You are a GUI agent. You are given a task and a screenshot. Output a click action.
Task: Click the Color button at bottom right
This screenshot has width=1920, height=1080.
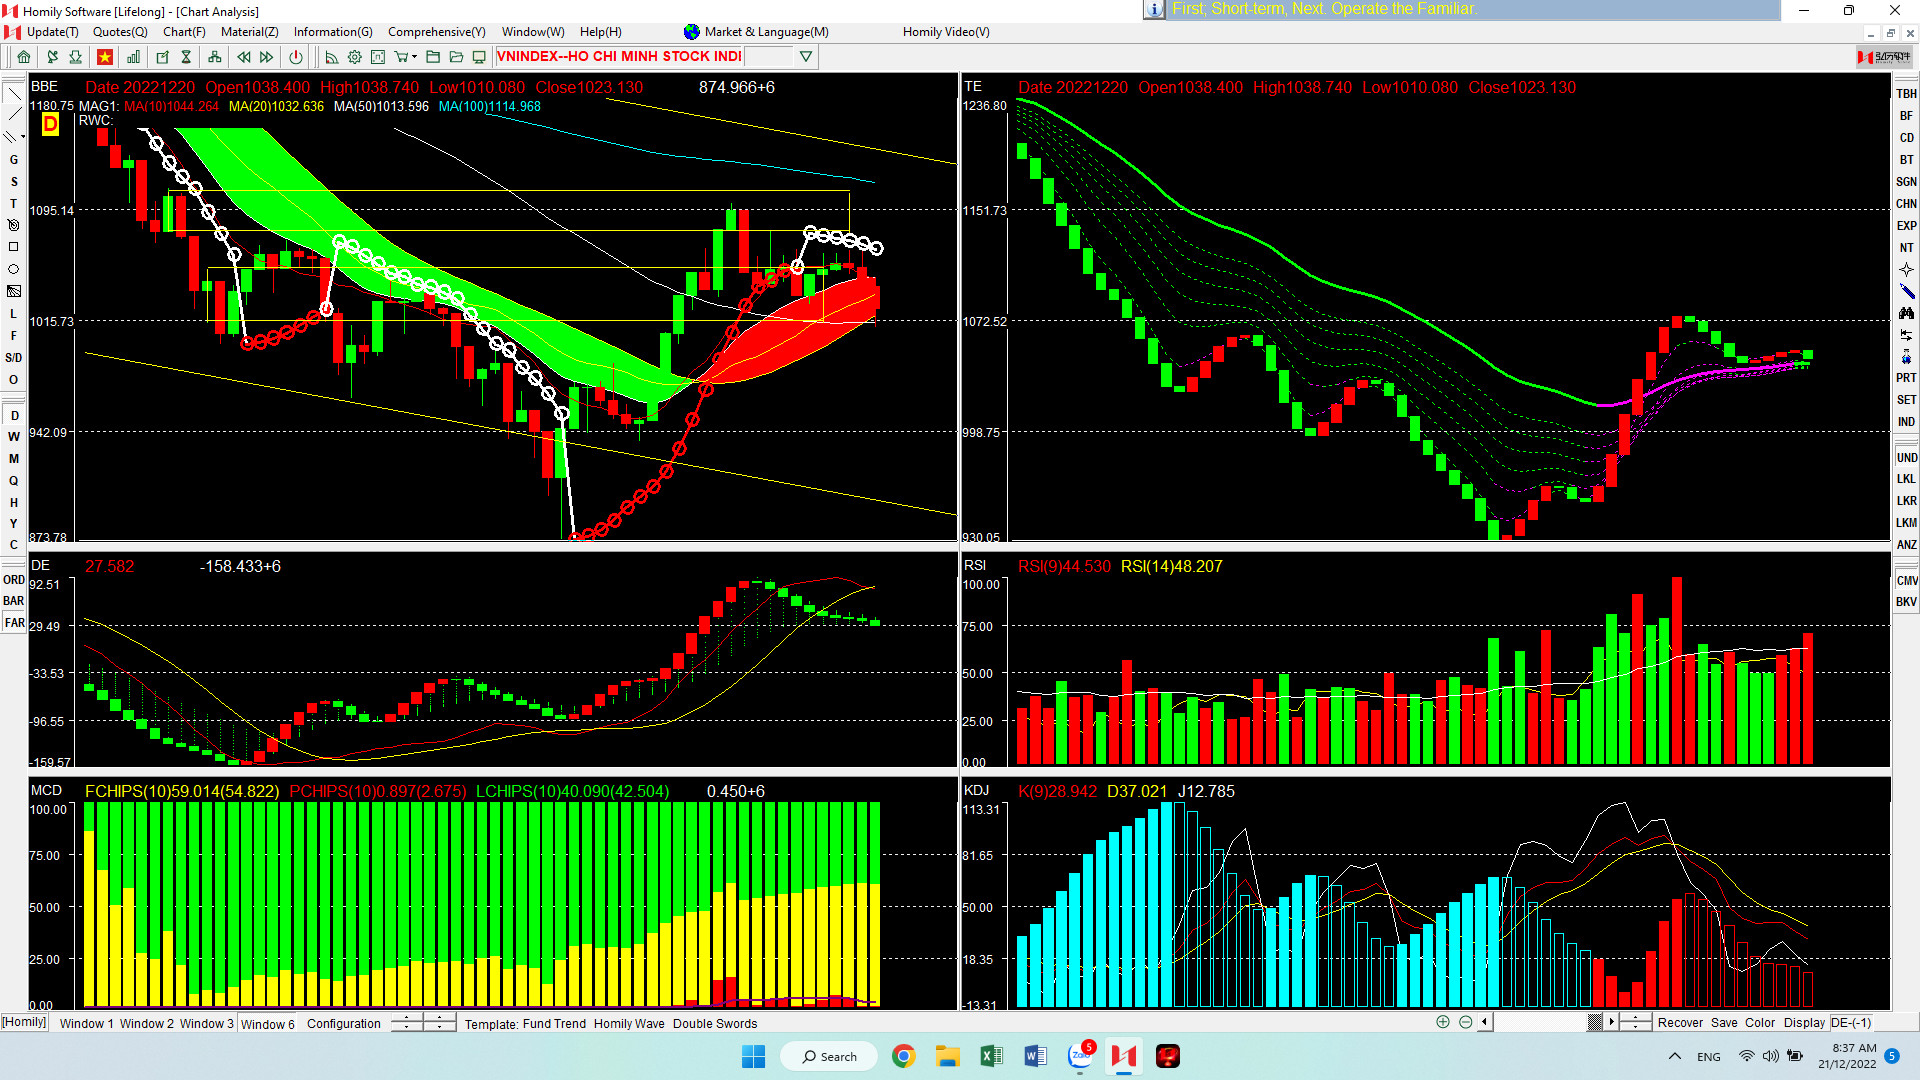pos(1759,1022)
